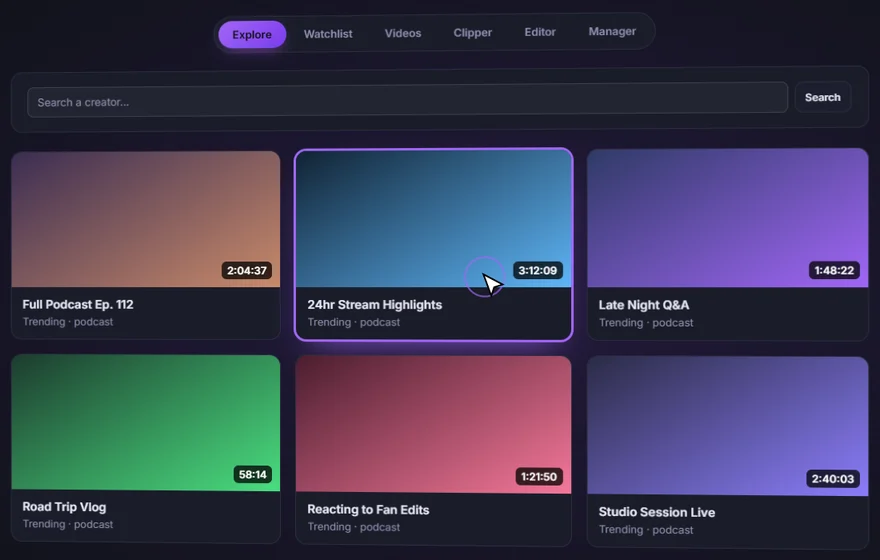Click the Search button
Screen dimensions: 880x560
(x=823, y=97)
